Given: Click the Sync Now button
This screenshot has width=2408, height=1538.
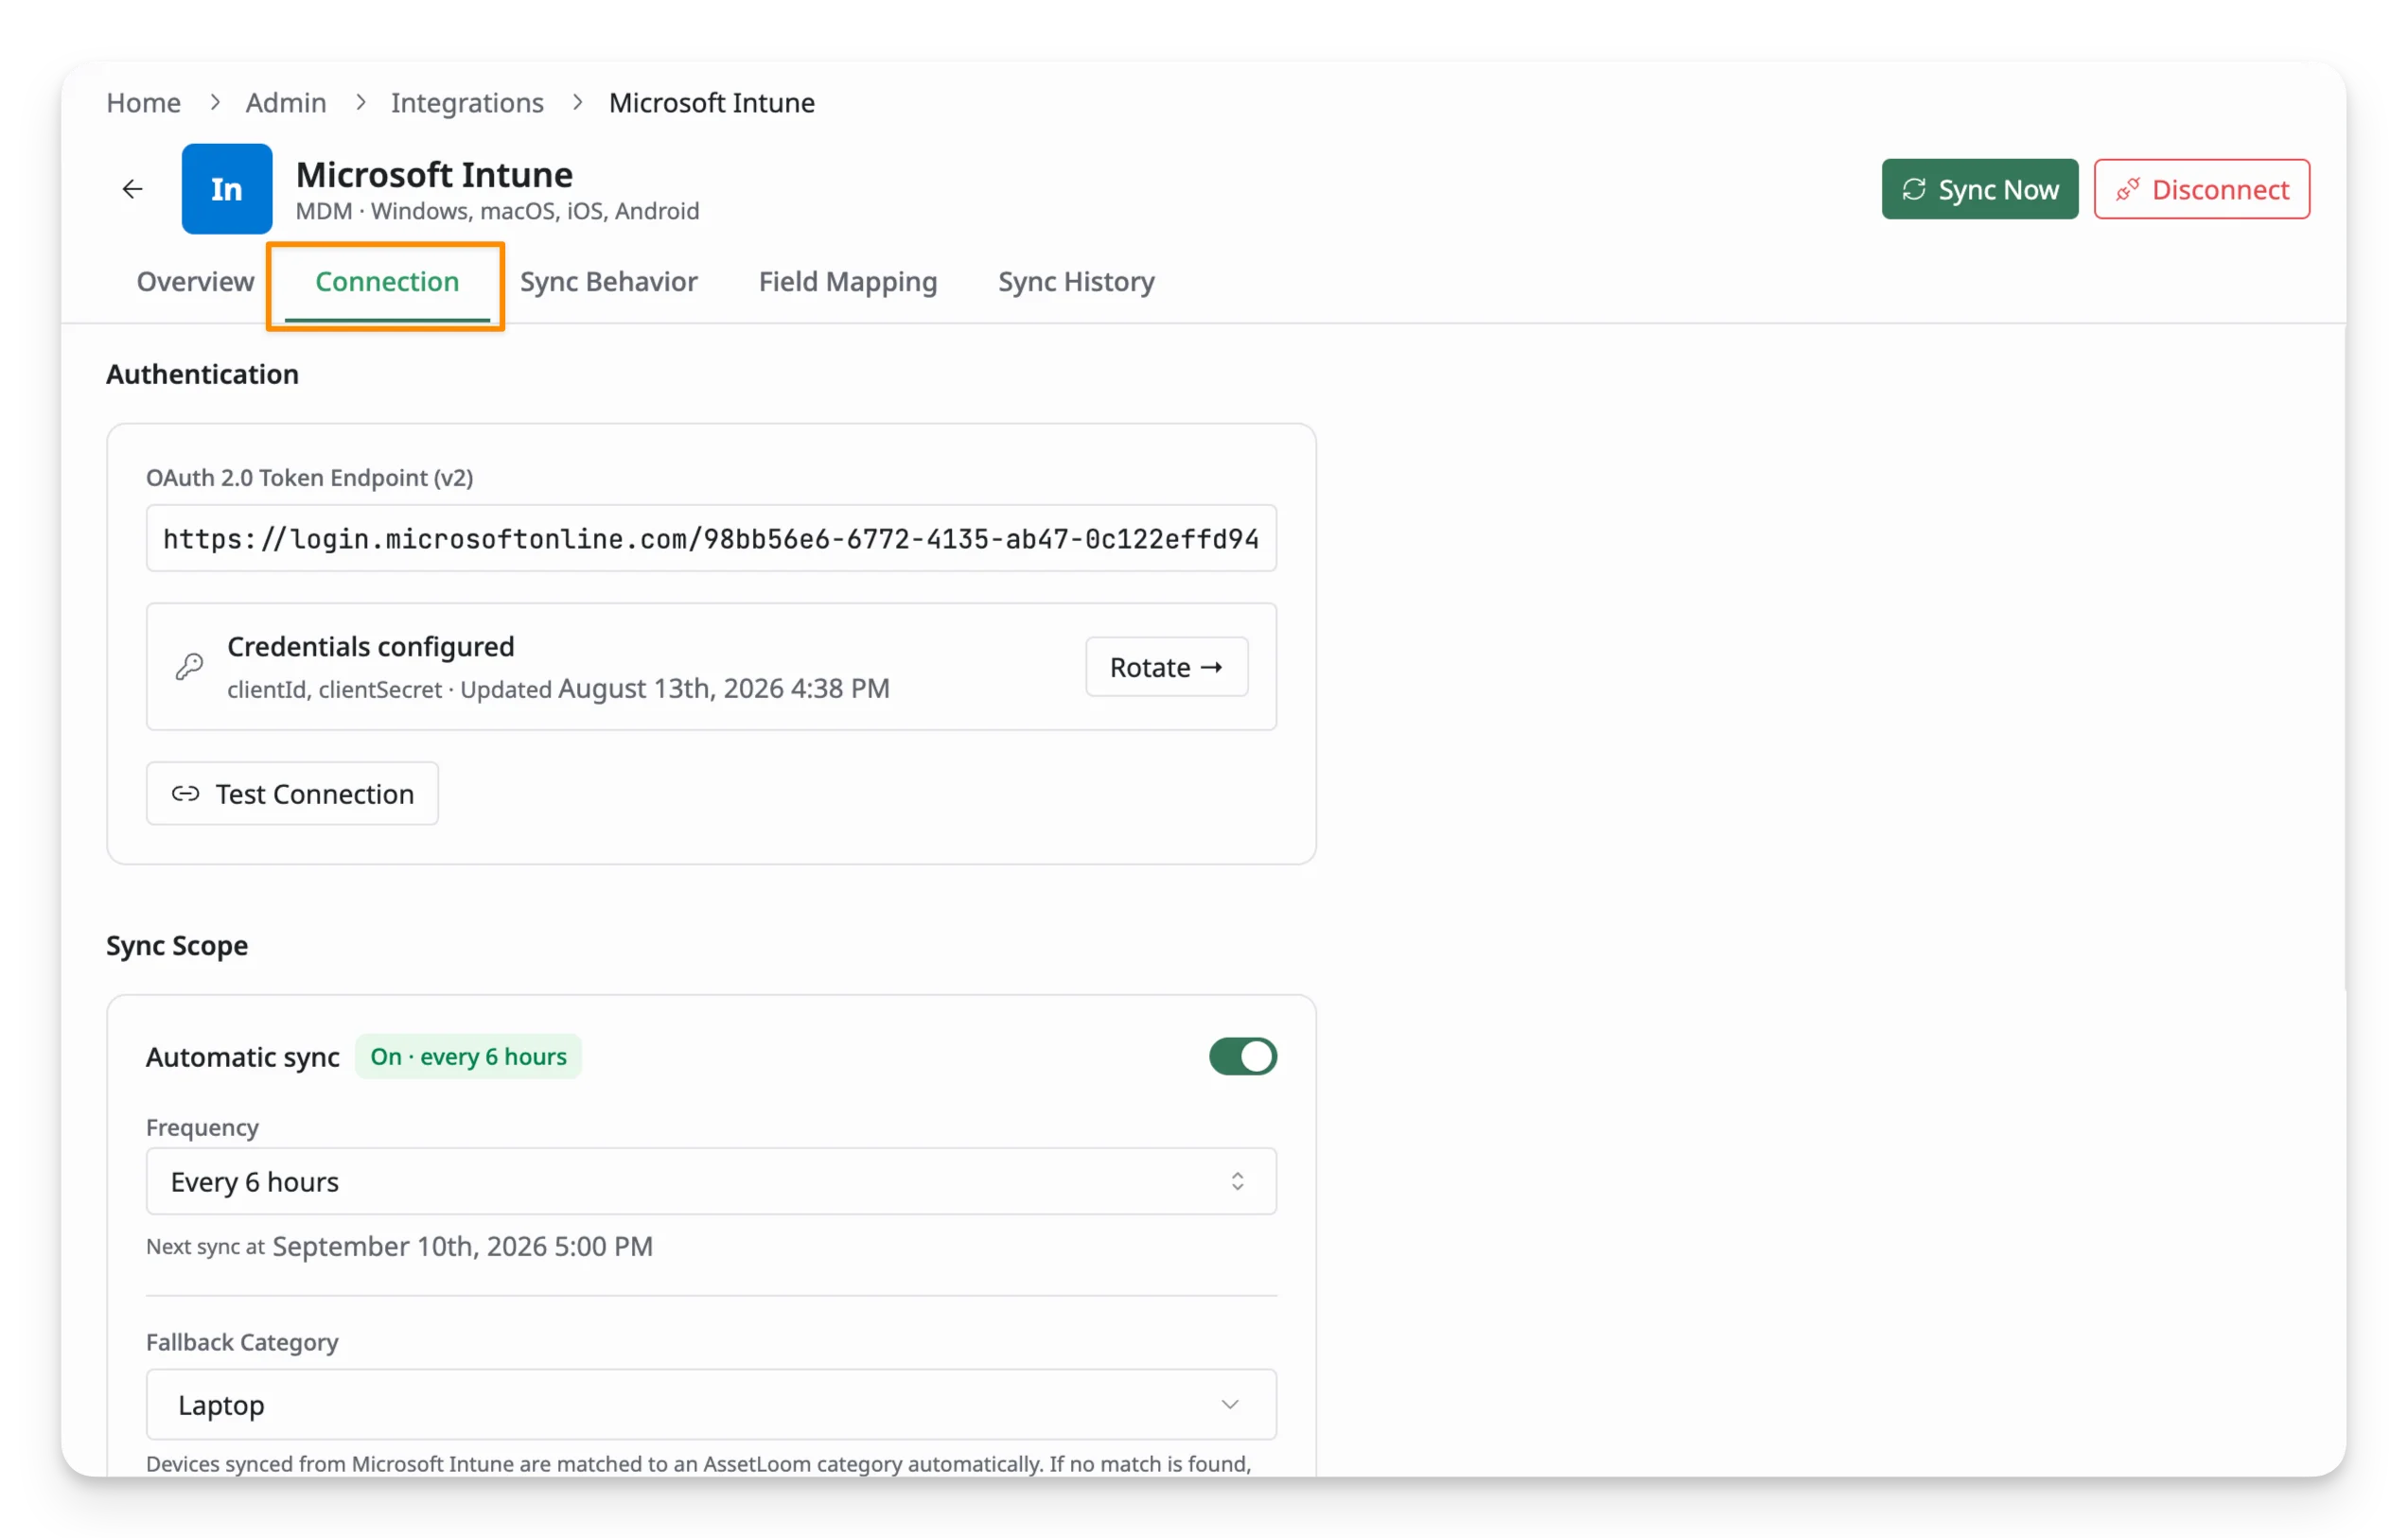Looking at the screenshot, I should [x=1979, y=189].
